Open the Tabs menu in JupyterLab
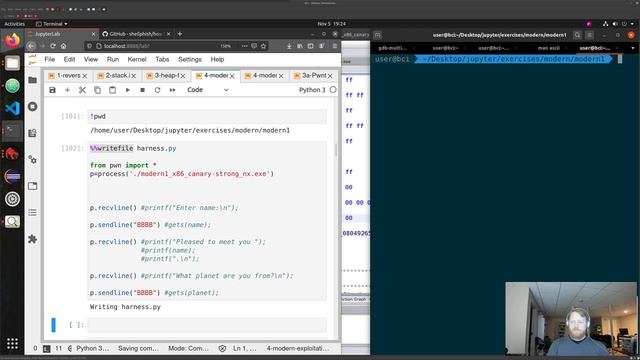This screenshot has width=640, height=360. 162,59
